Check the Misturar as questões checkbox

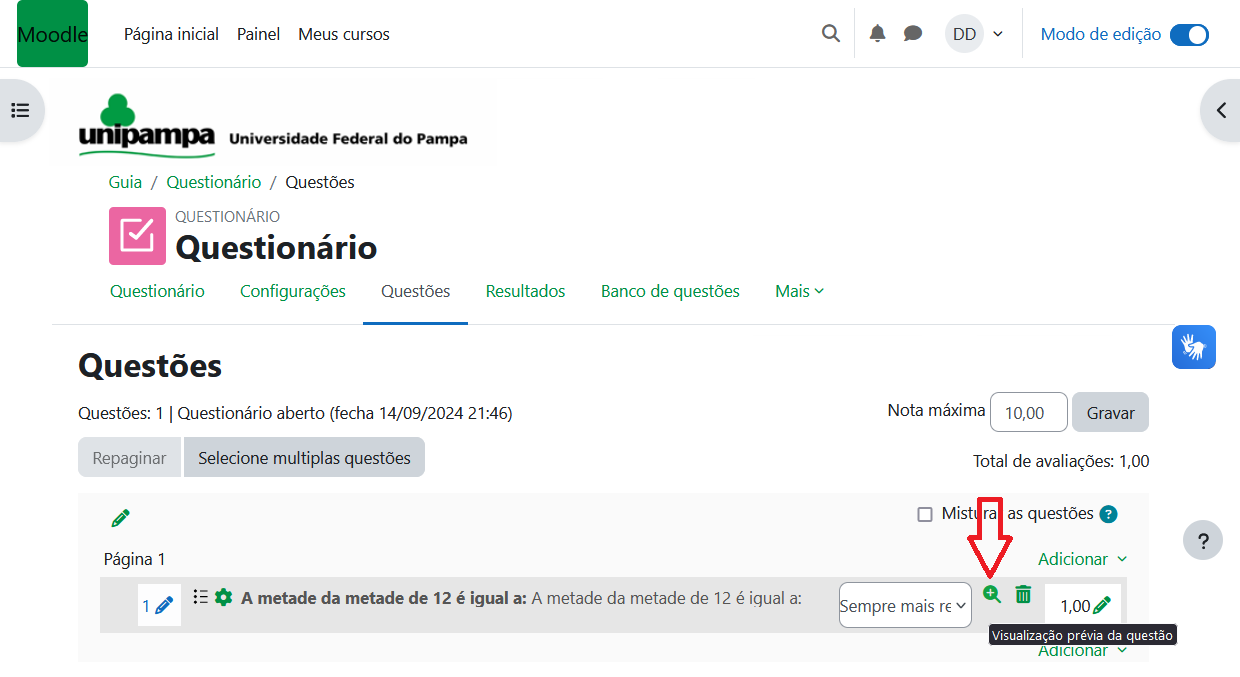pos(925,514)
